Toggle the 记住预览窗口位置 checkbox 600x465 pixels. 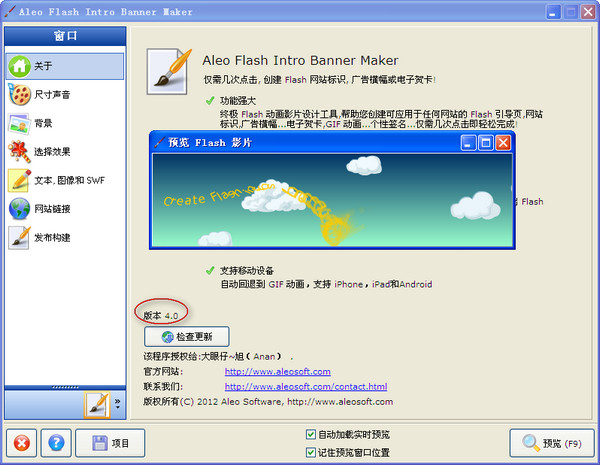click(311, 452)
